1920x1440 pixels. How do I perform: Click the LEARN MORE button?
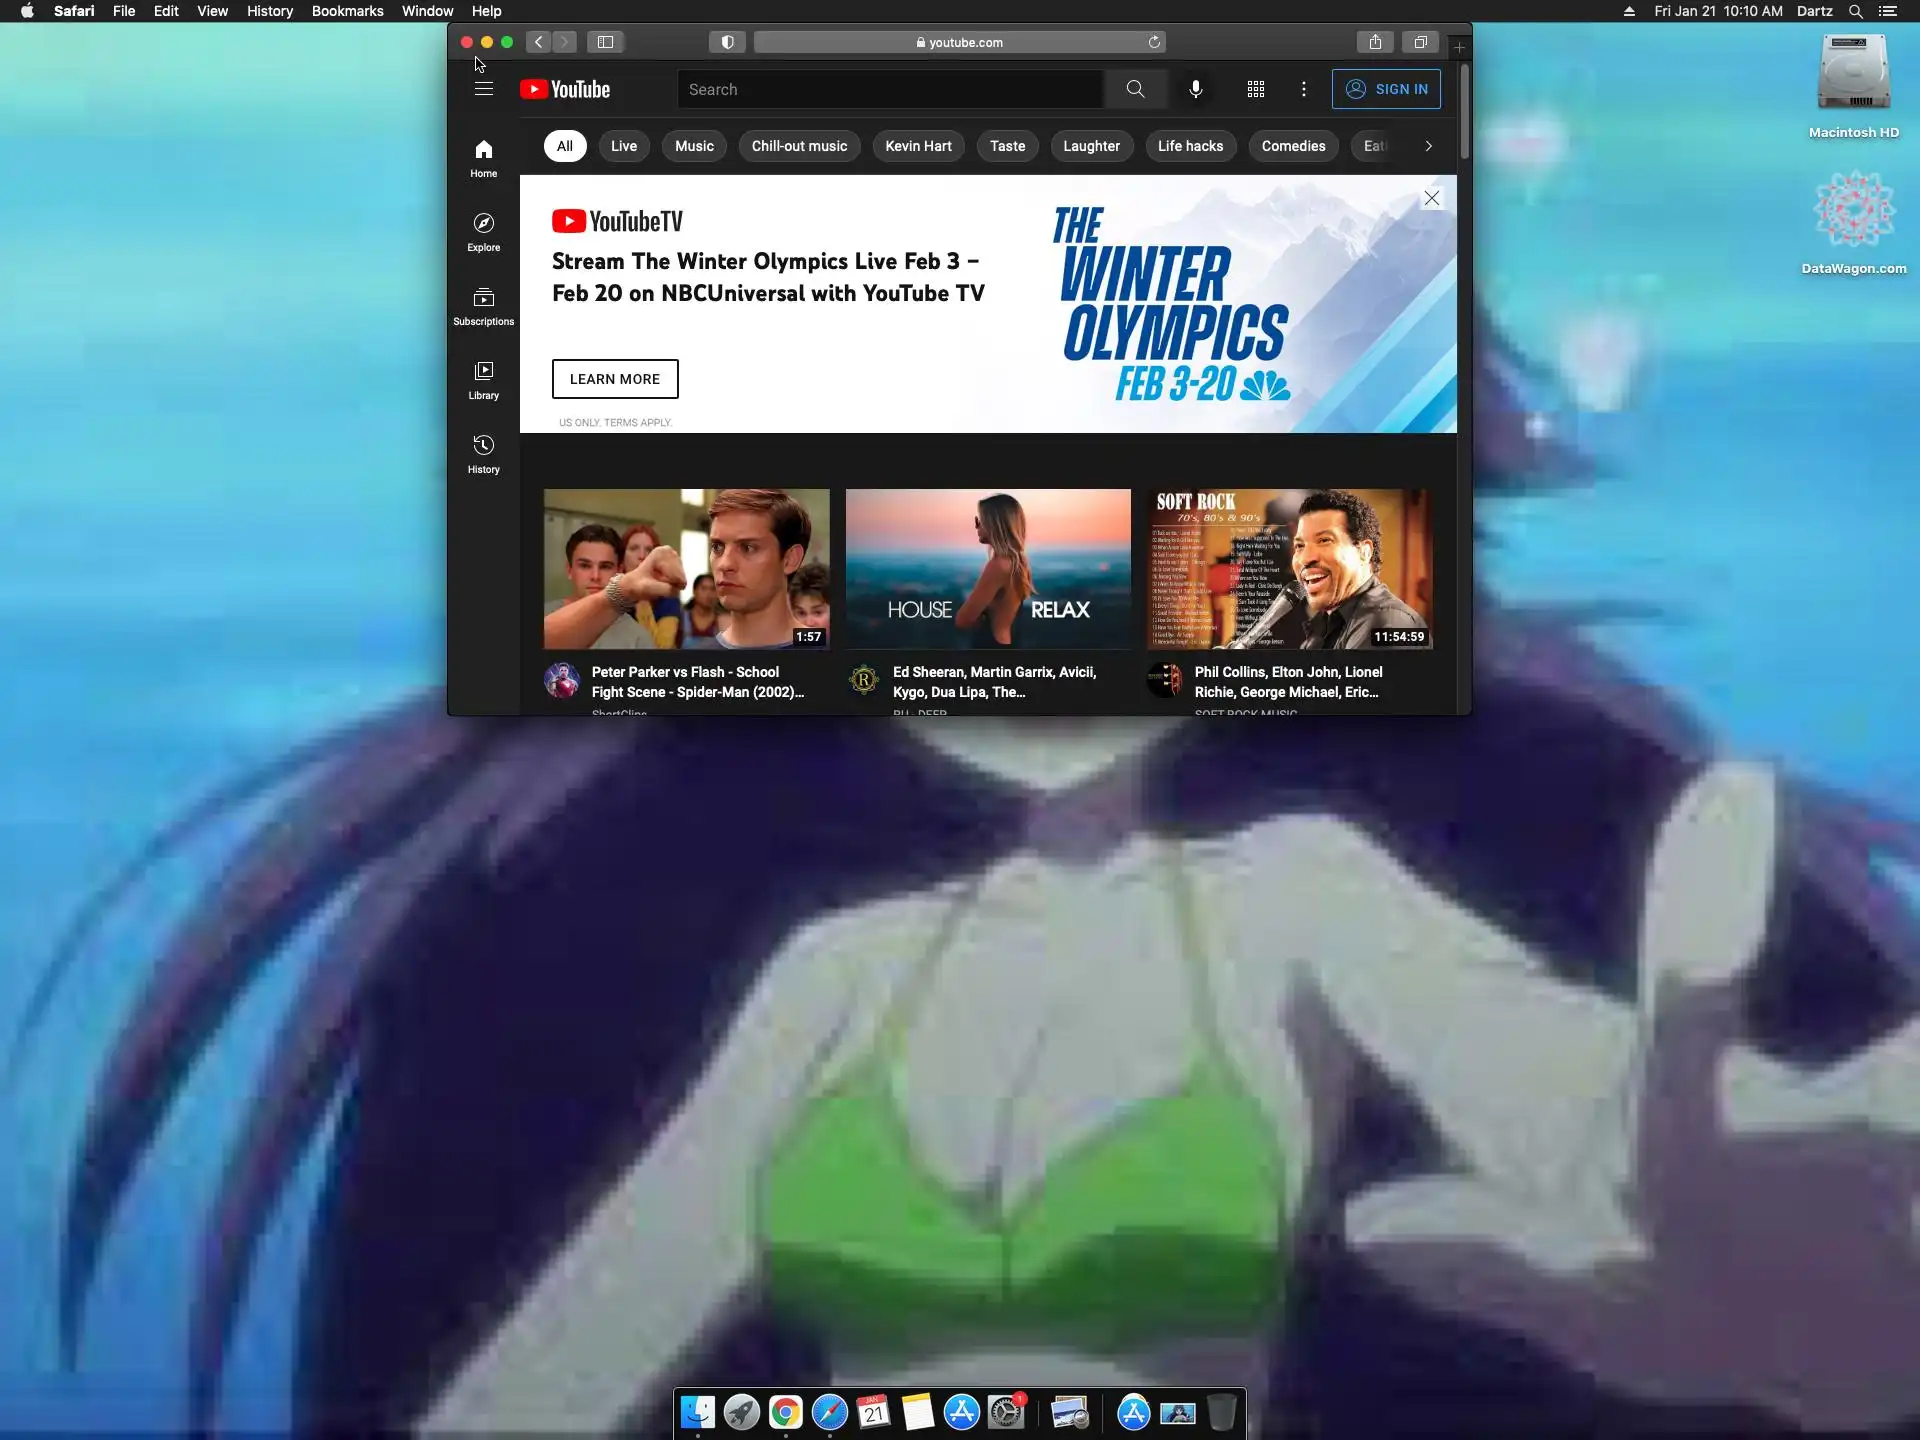(614, 379)
